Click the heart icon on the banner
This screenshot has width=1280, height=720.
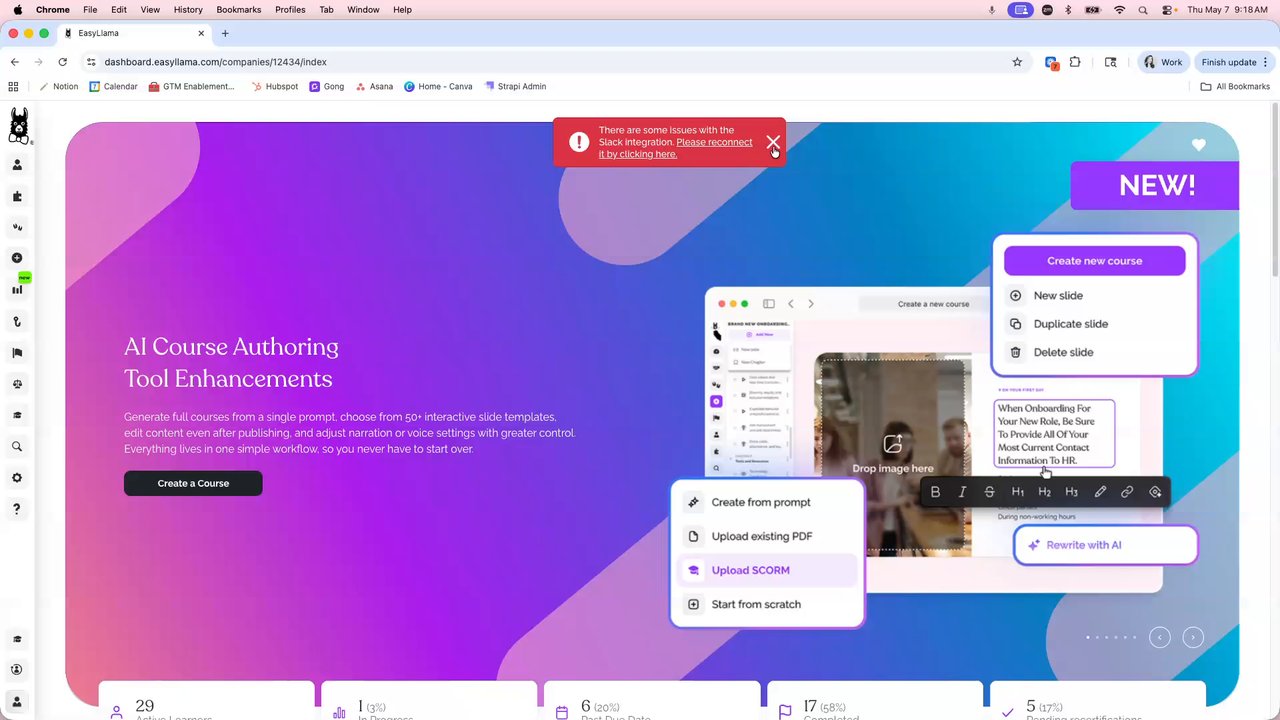coord(1199,145)
